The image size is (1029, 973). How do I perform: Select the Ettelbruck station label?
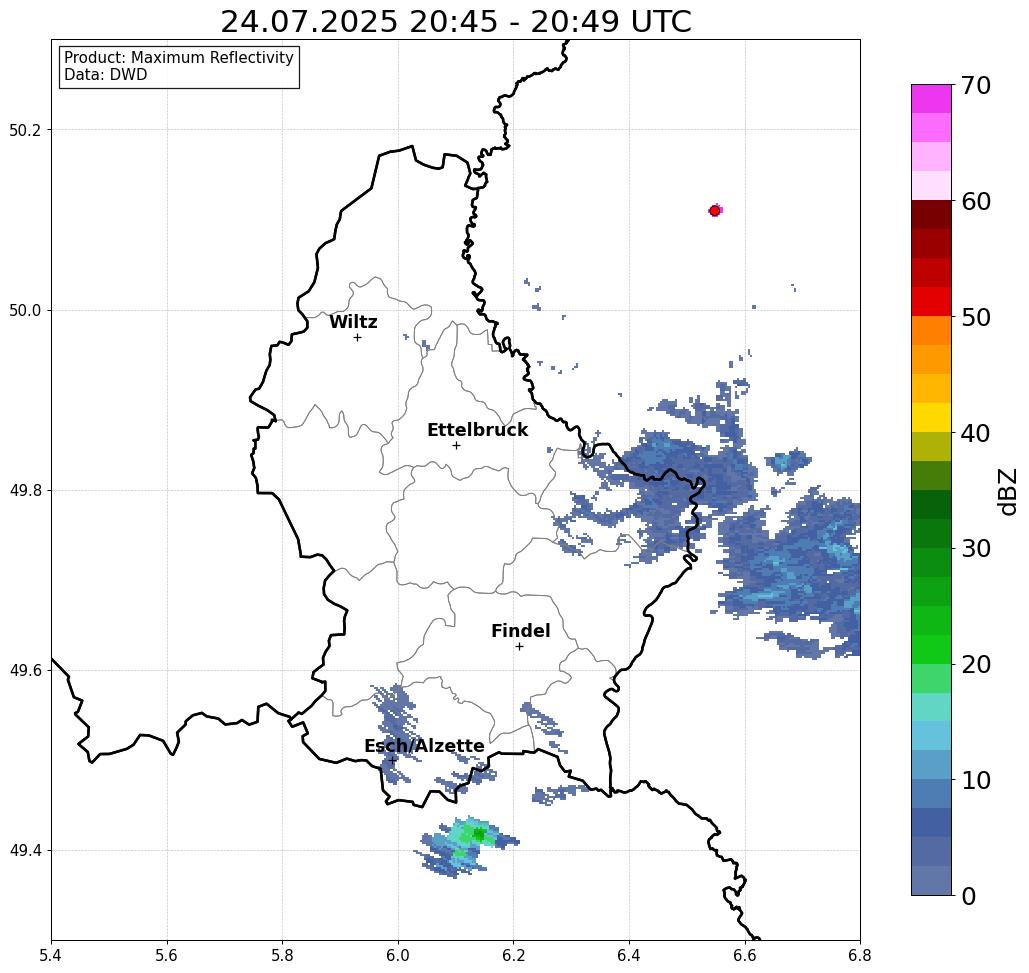[478, 430]
